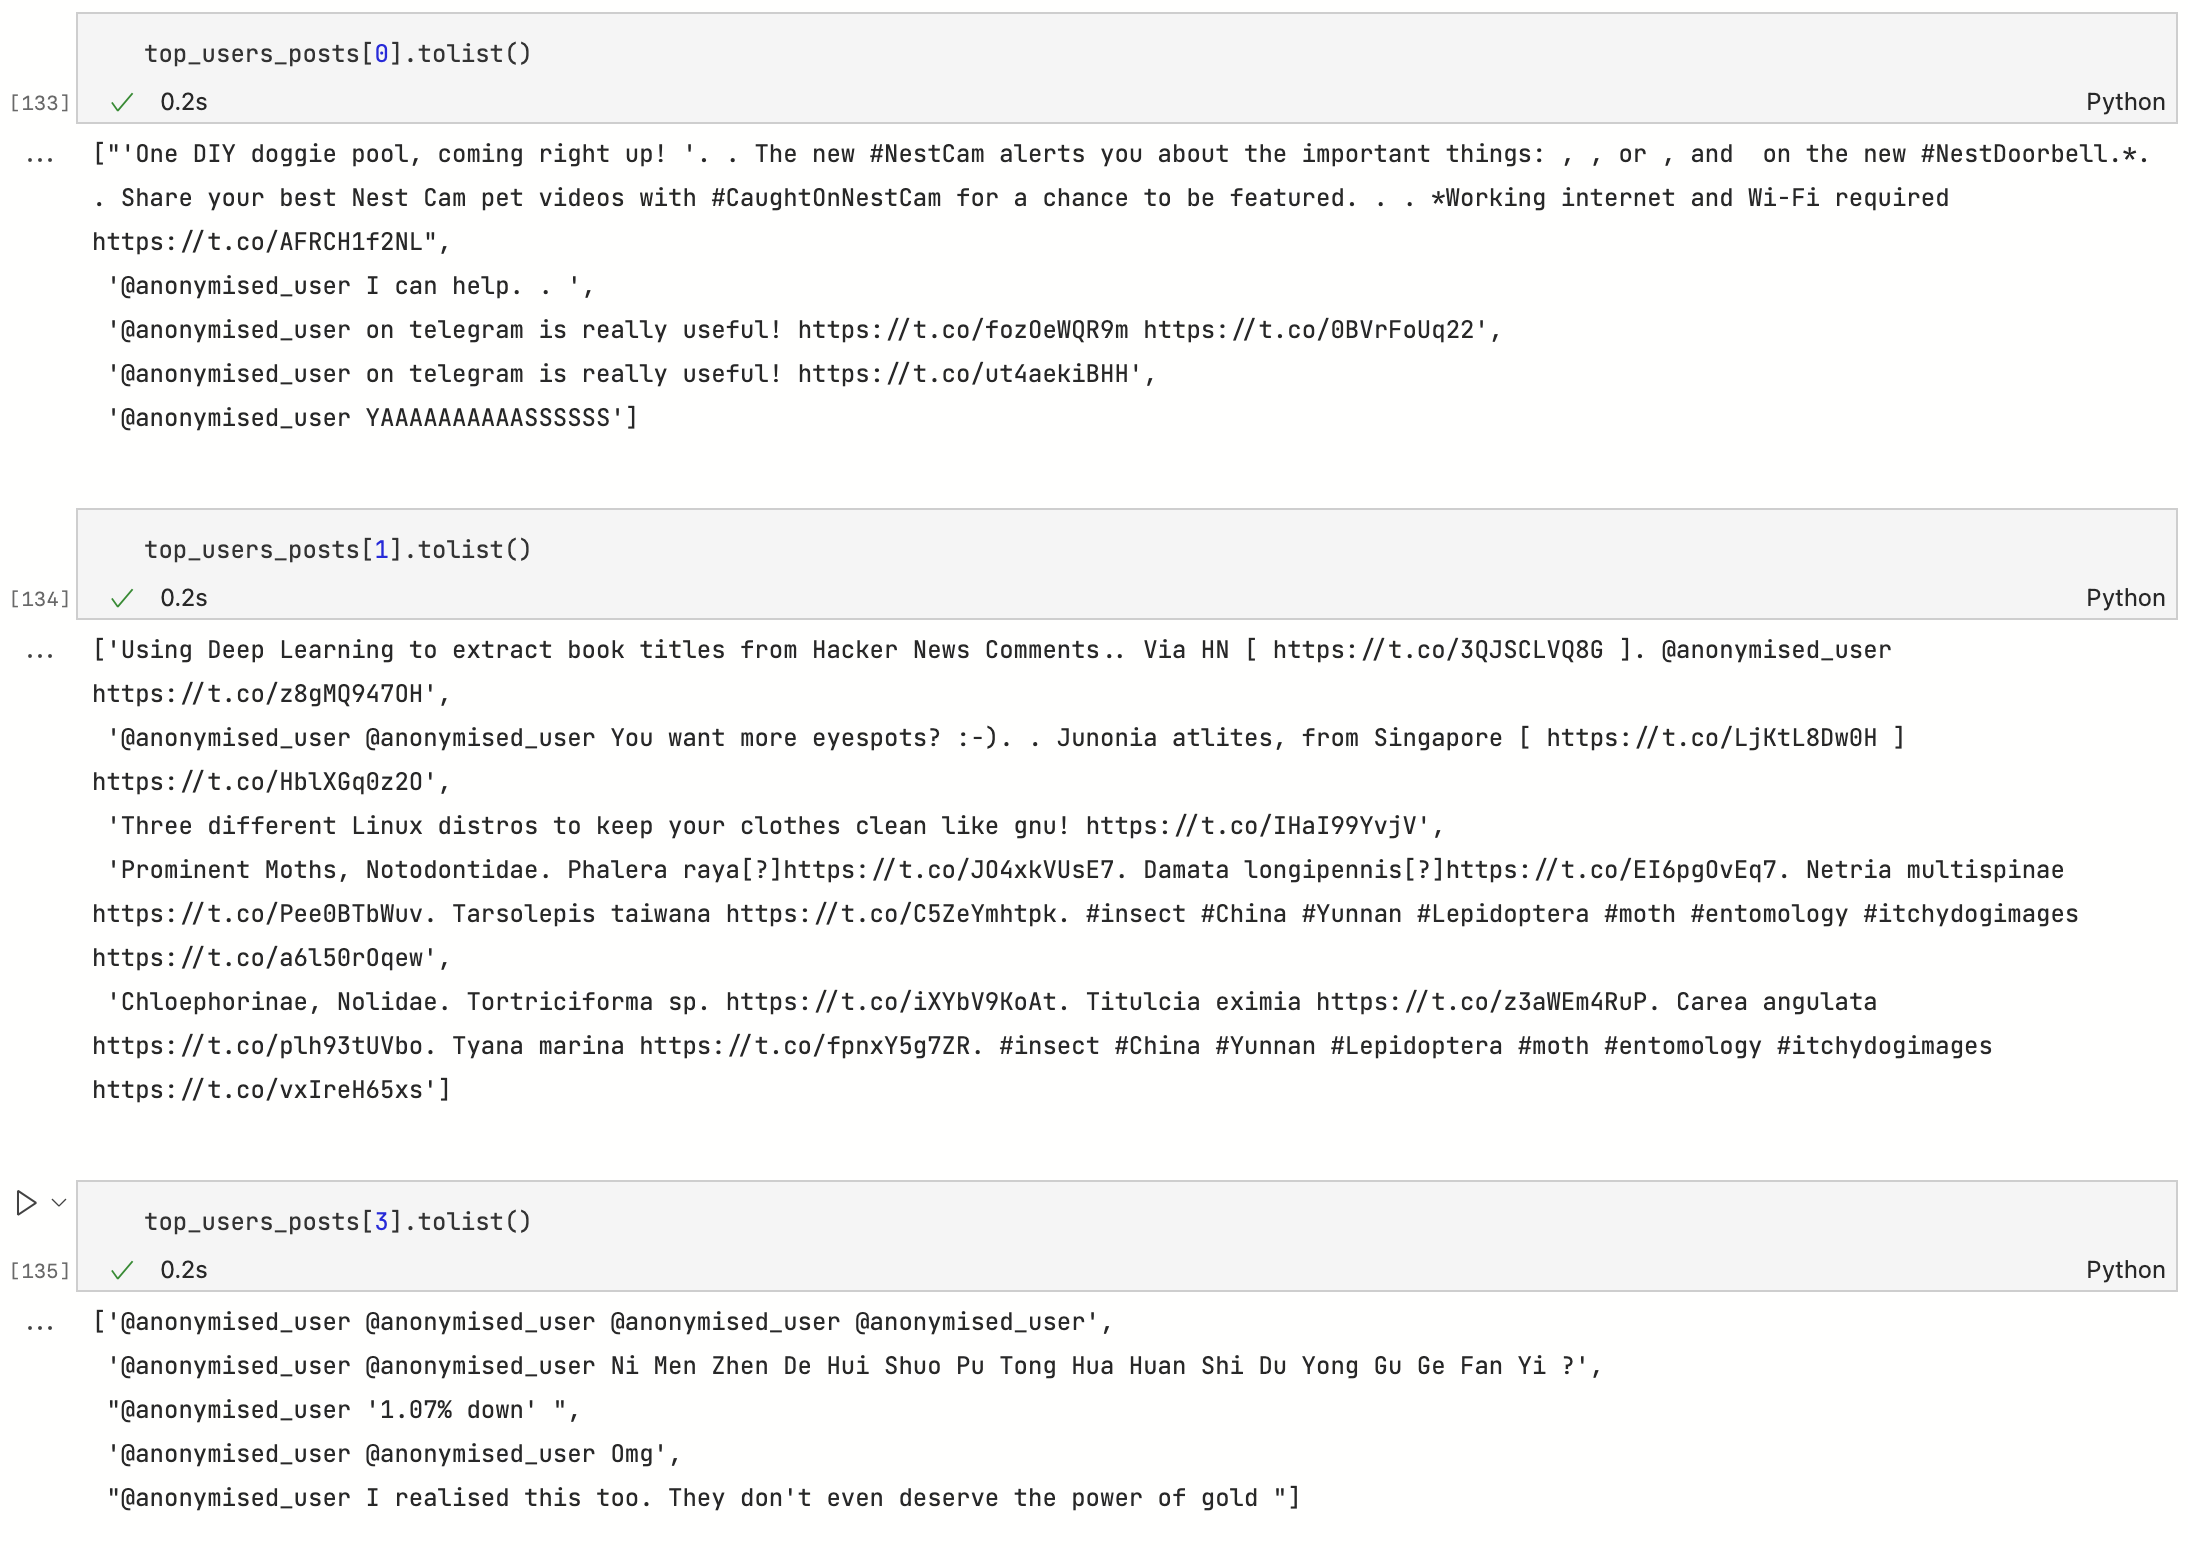Change Python language mode of second cell
2188x1548 pixels.
point(2125,598)
